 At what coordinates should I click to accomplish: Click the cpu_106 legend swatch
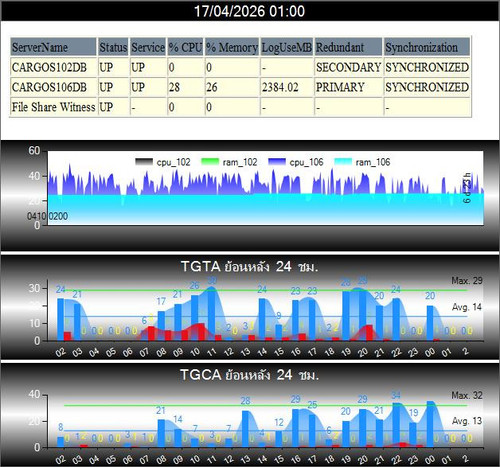point(277,162)
